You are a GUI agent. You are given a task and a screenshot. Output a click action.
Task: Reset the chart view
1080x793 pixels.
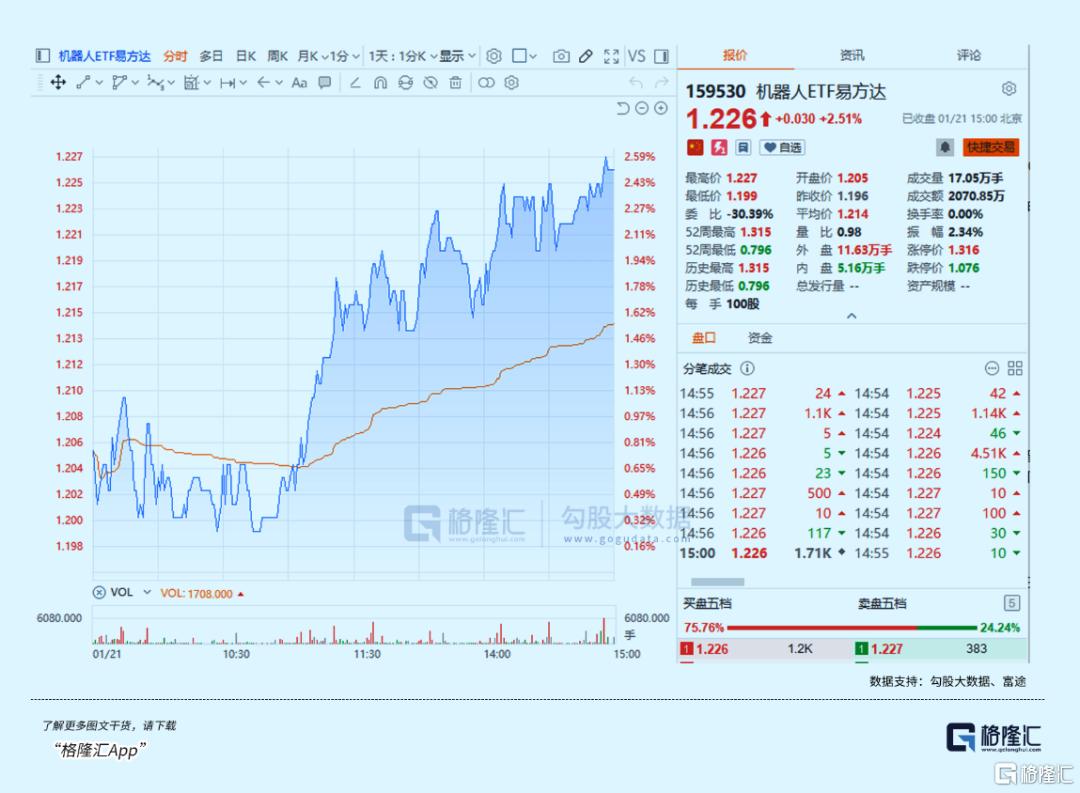[623, 108]
